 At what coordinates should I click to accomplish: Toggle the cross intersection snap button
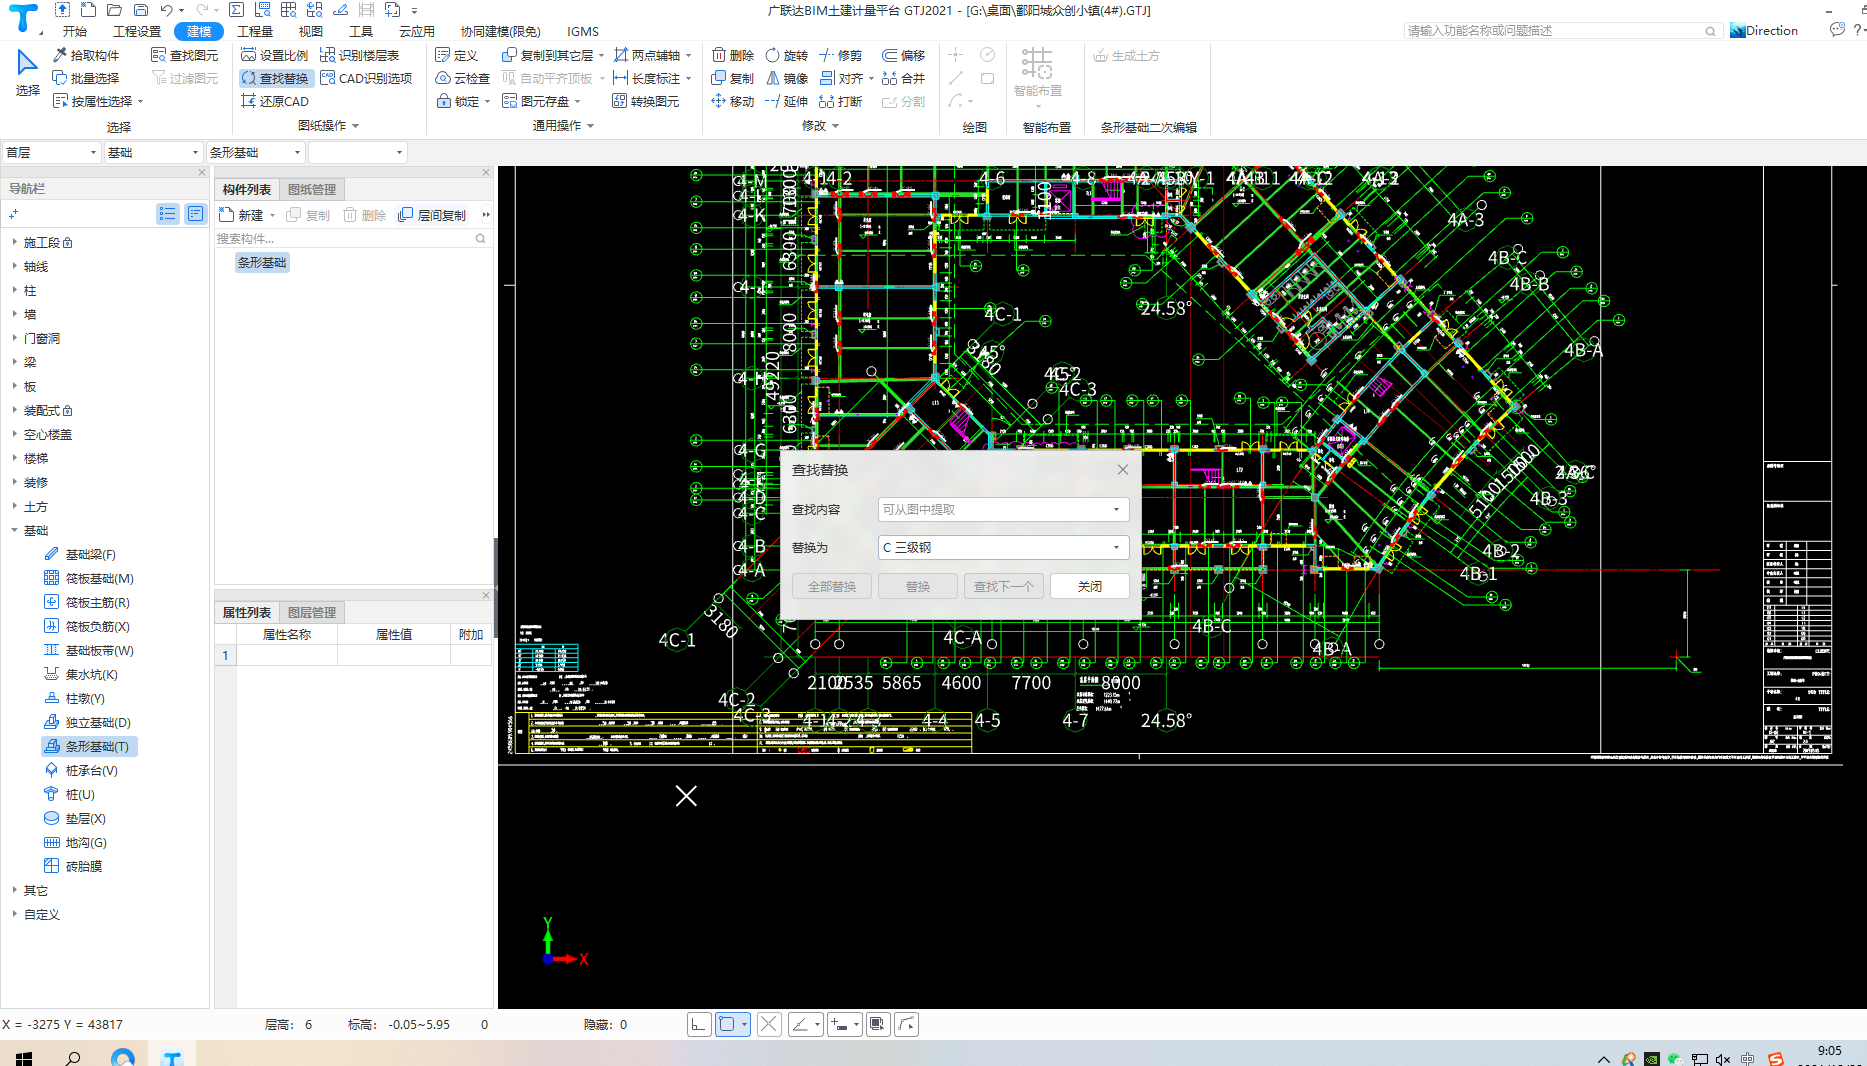[769, 1024]
